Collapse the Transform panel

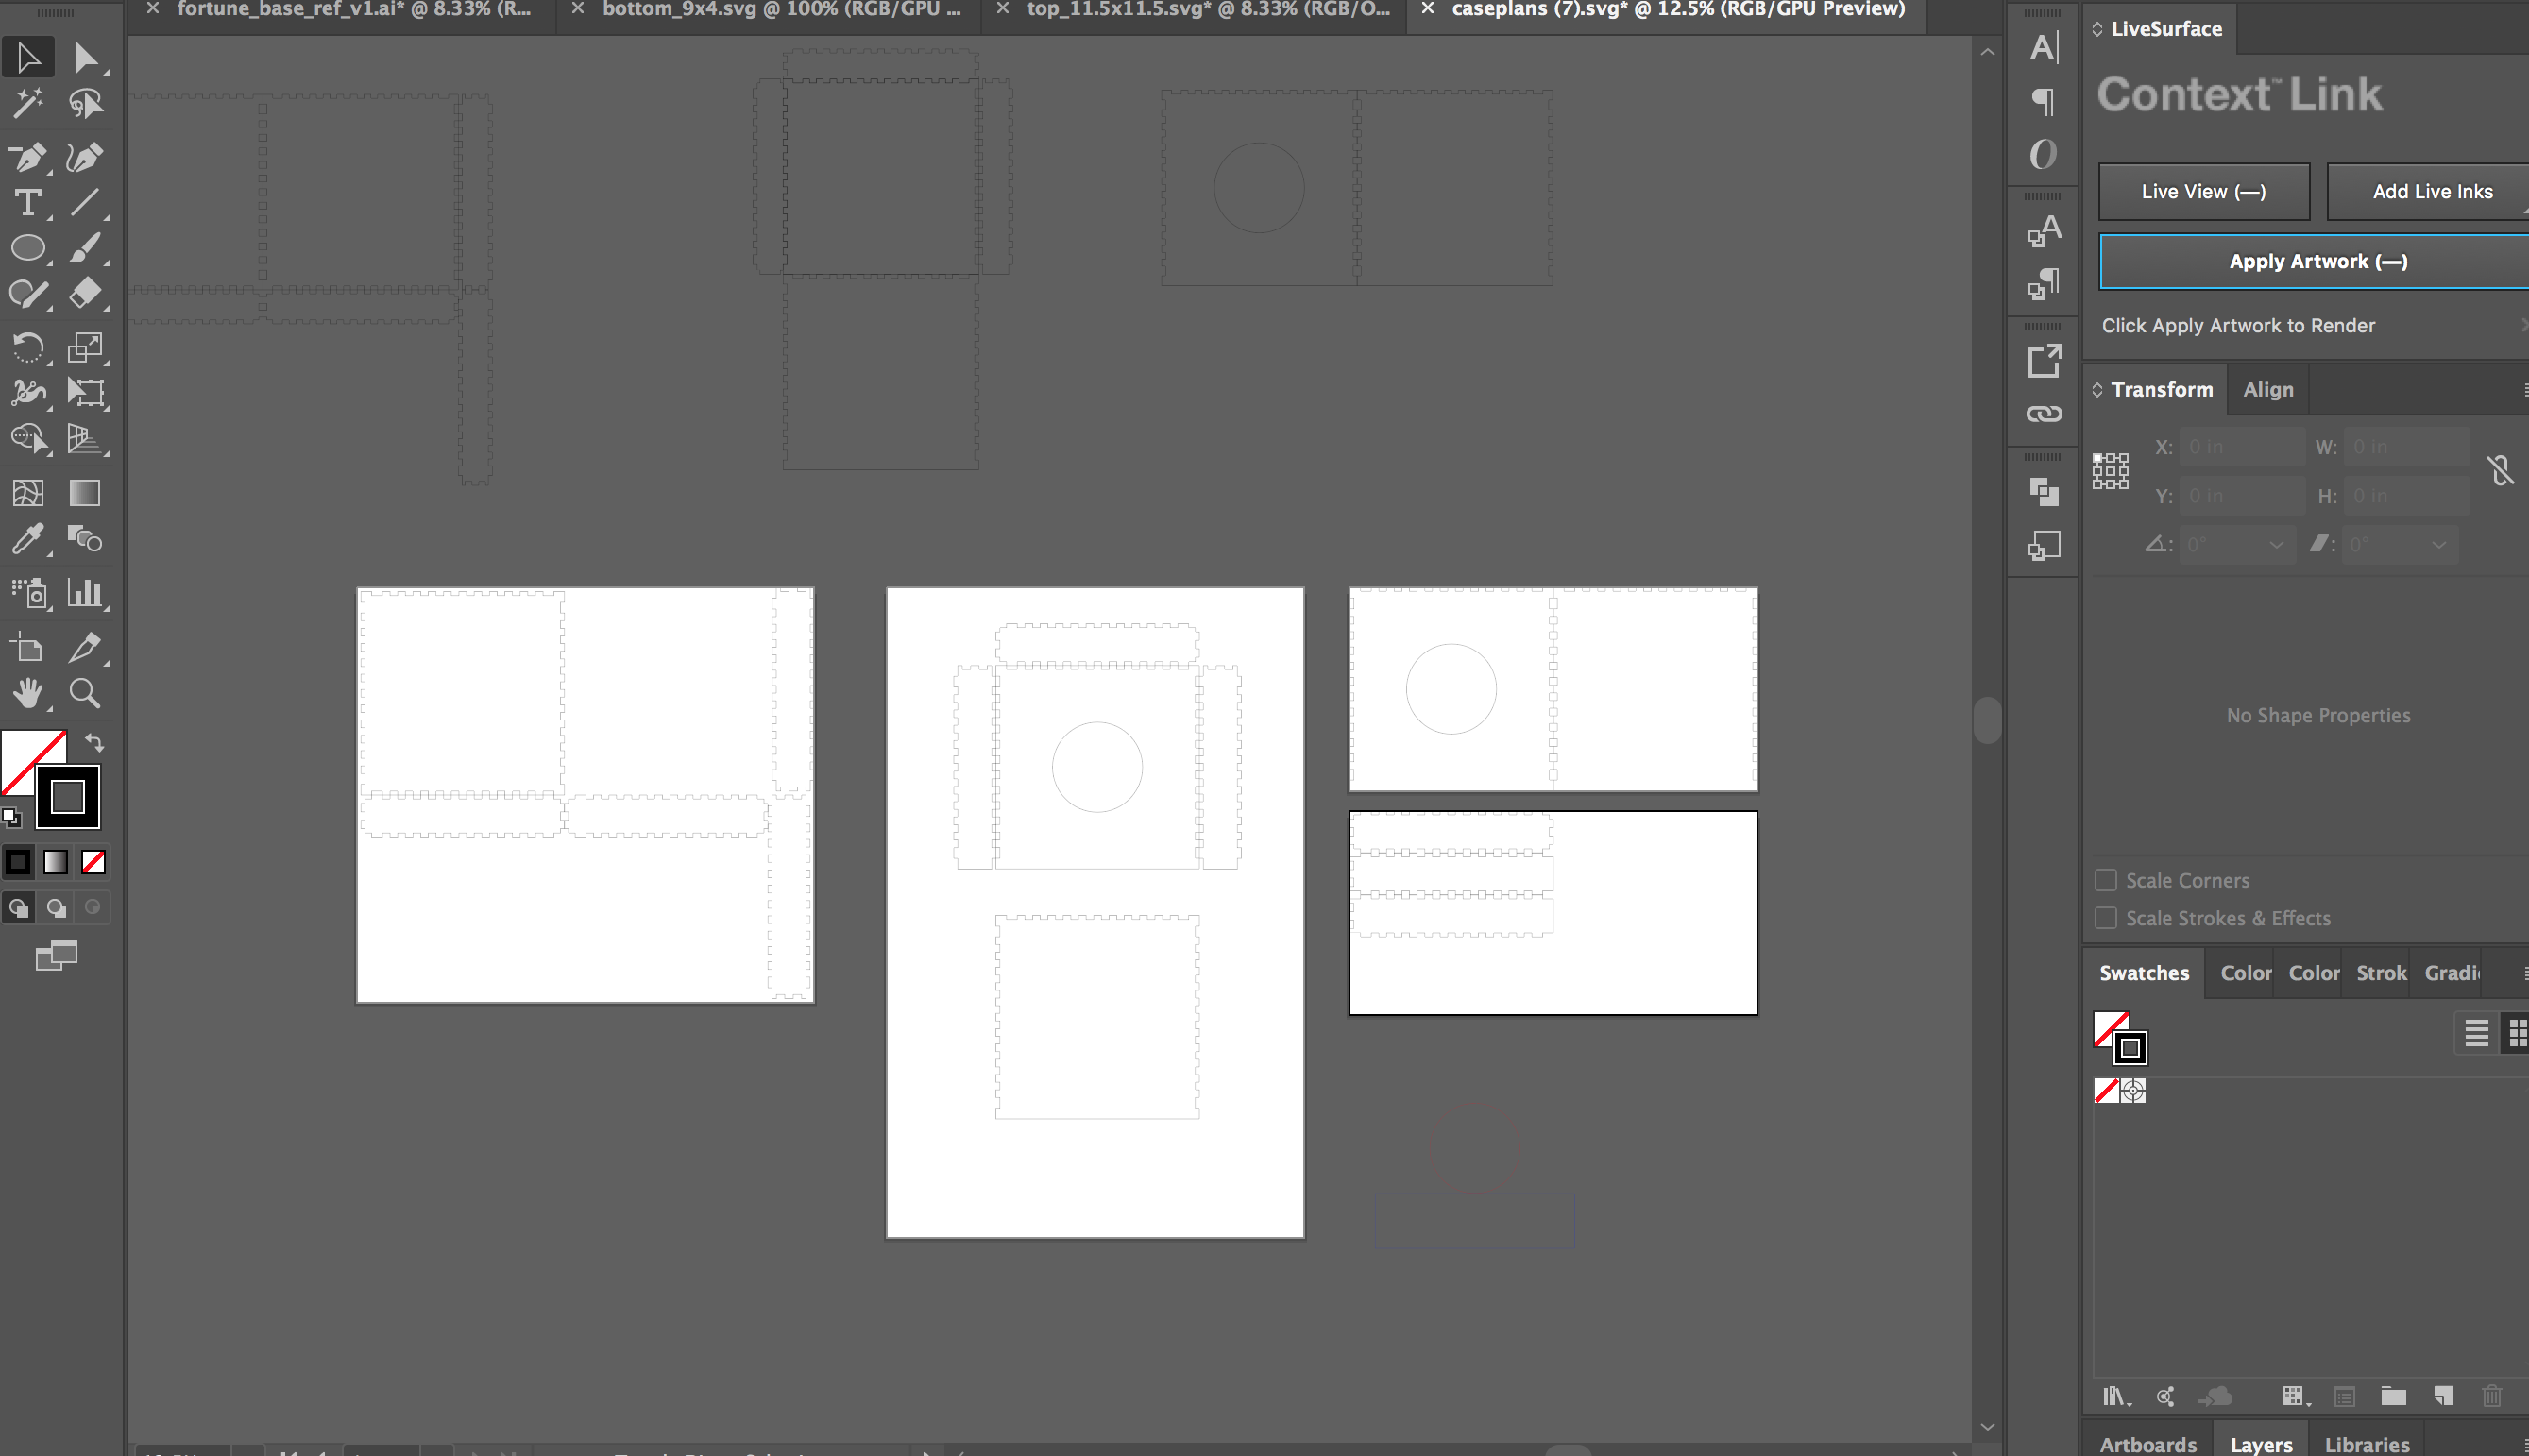click(x=2097, y=390)
